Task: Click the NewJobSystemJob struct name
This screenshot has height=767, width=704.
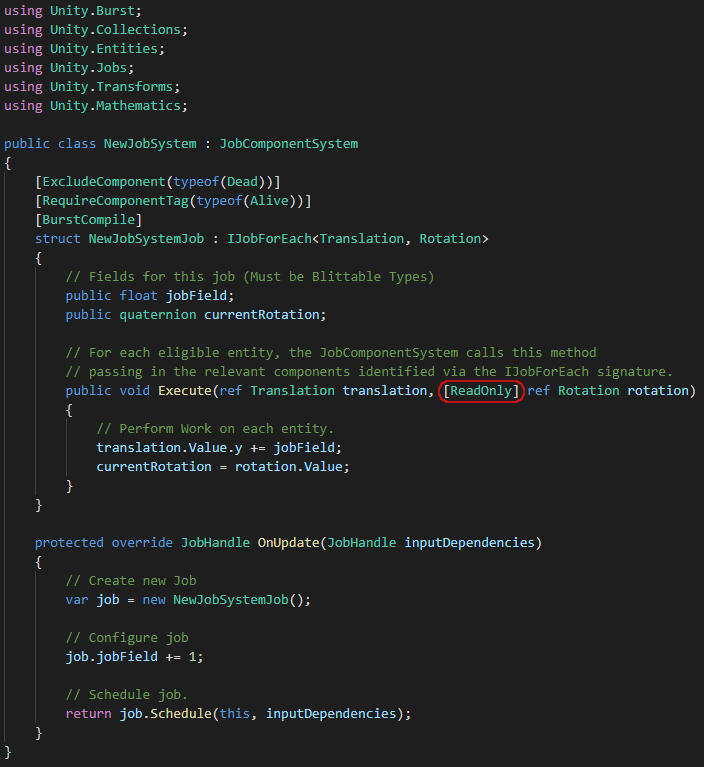Action: (146, 239)
